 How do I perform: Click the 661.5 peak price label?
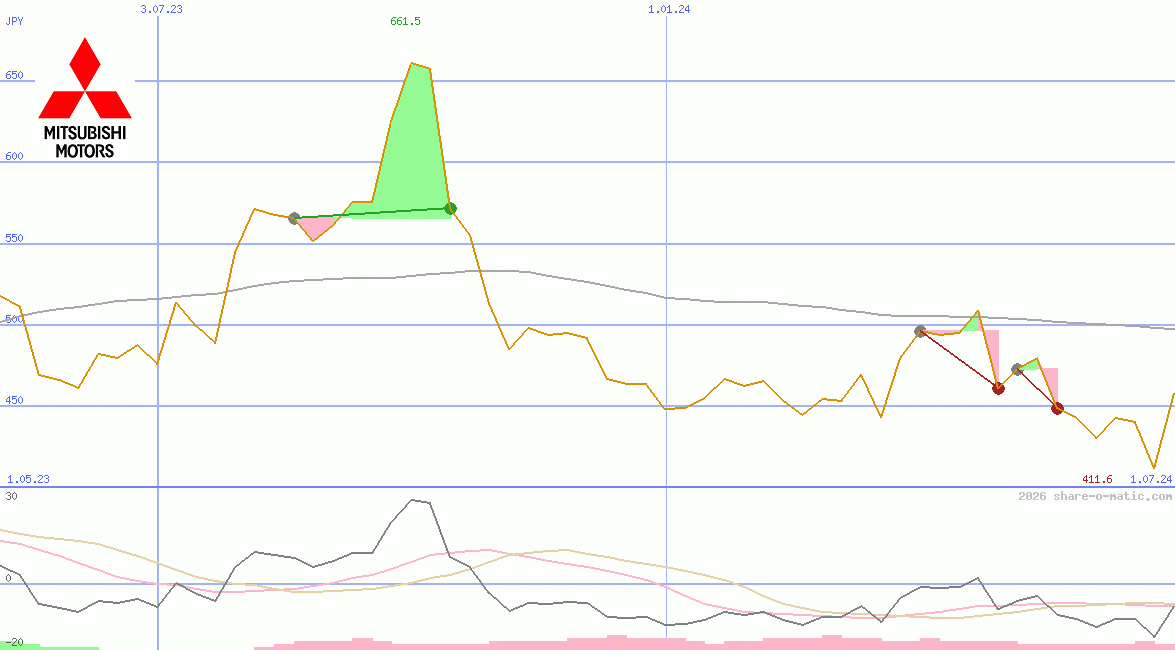pos(403,18)
